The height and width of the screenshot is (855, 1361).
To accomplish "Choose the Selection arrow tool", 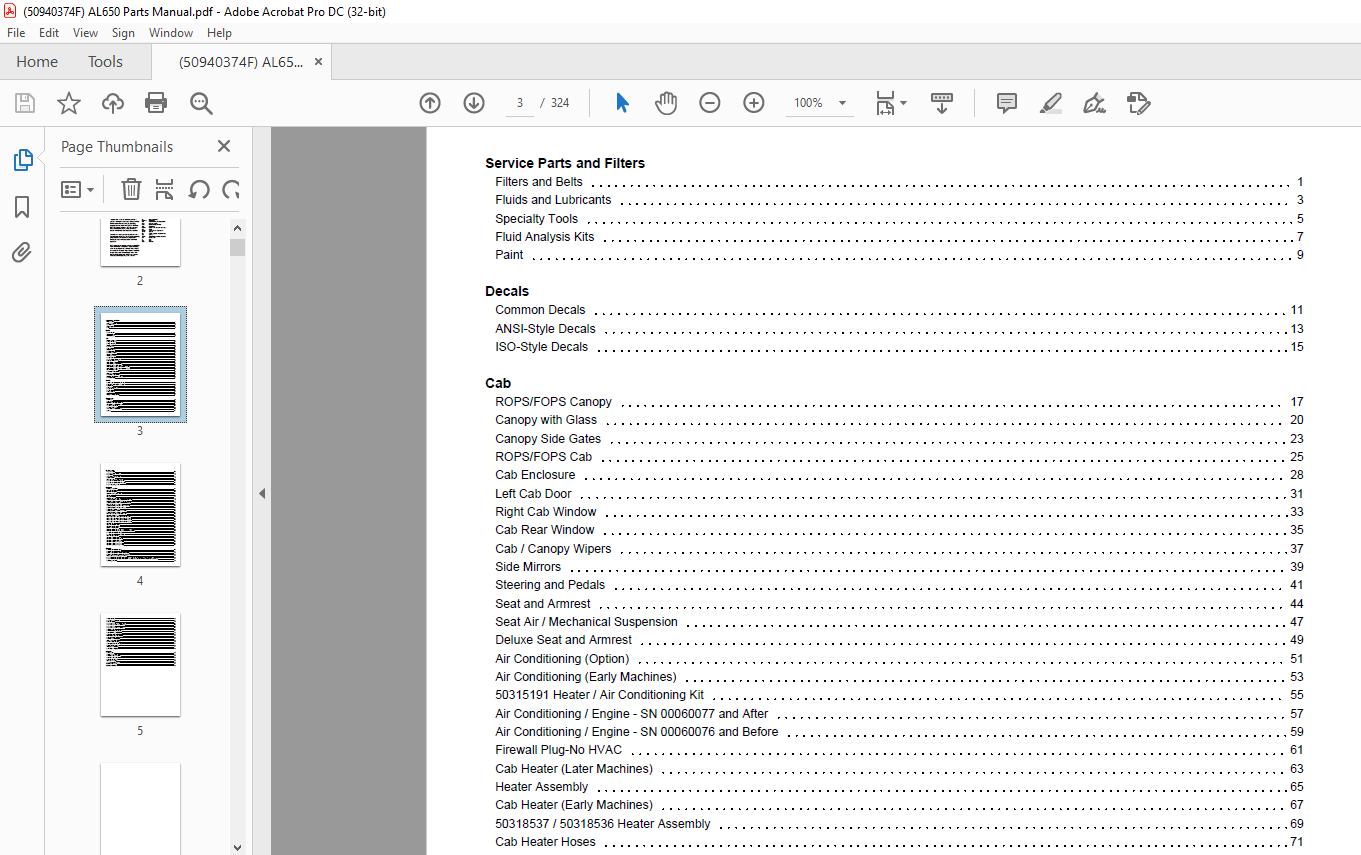I will click(x=622, y=103).
